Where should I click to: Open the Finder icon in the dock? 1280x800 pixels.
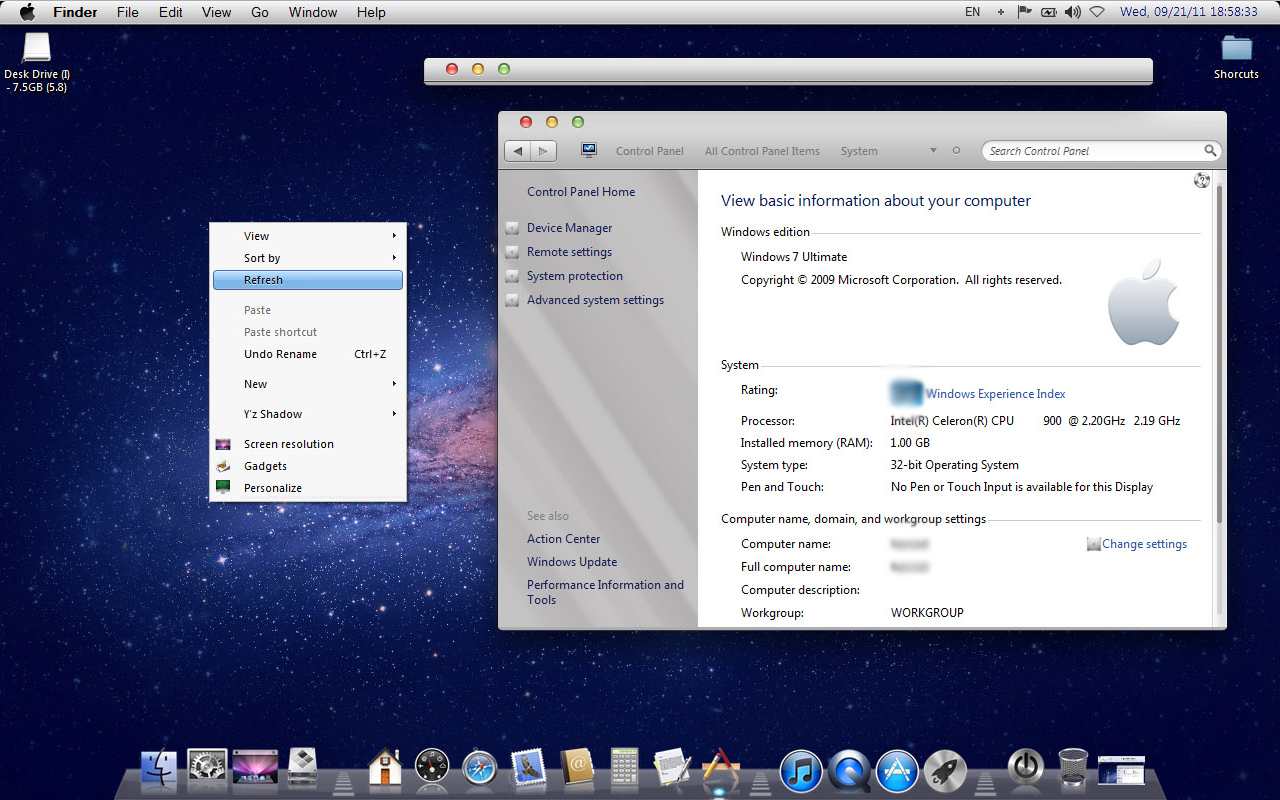(x=159, y=768)
